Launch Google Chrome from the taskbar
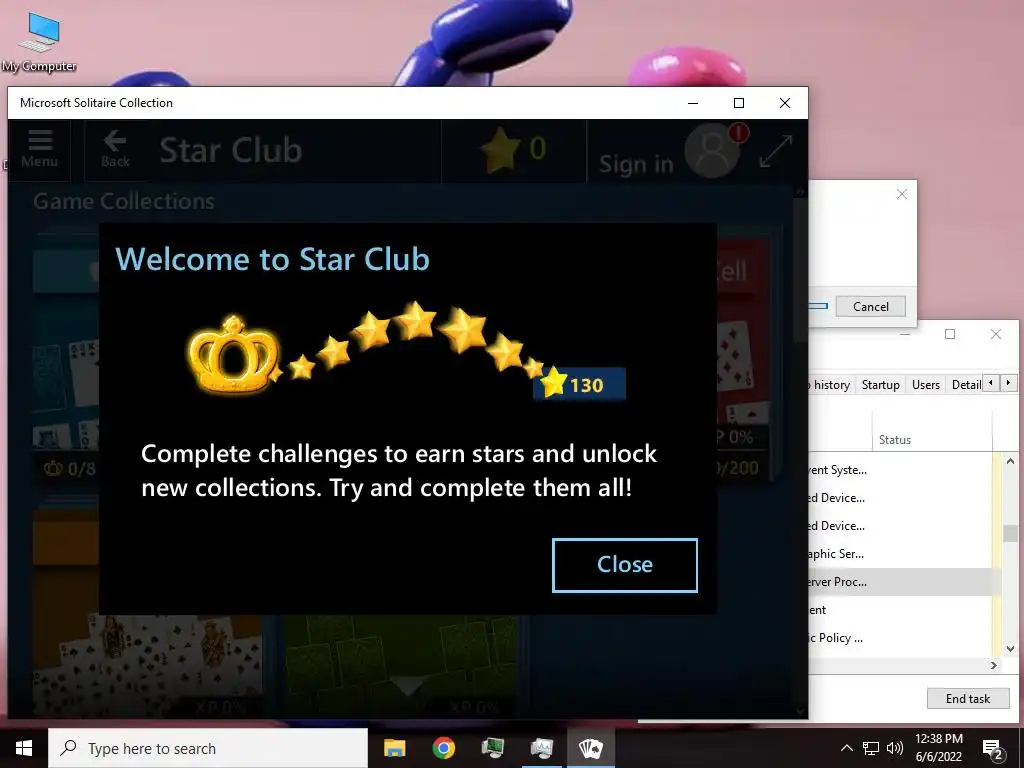1024x768 pixels. [x=443, y=748]
